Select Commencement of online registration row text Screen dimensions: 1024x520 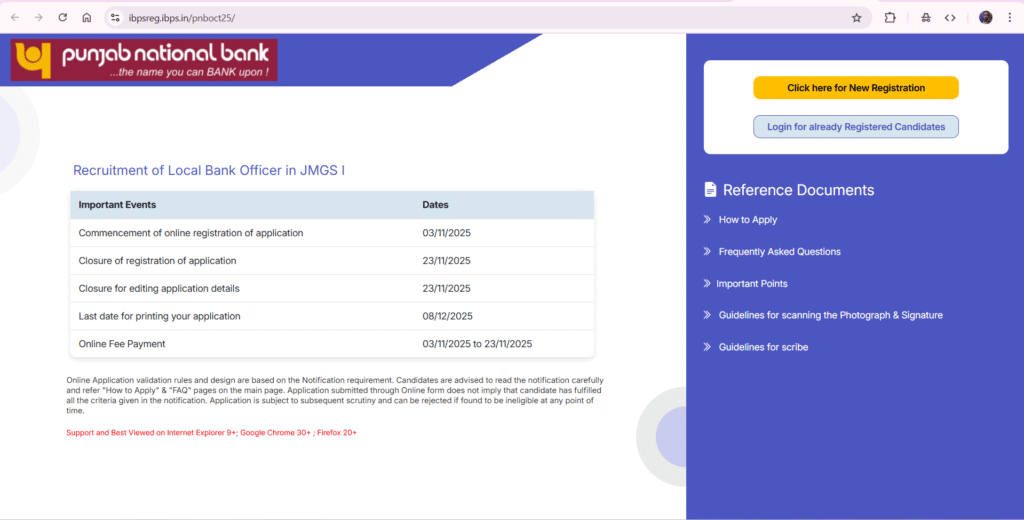point(191,233)
